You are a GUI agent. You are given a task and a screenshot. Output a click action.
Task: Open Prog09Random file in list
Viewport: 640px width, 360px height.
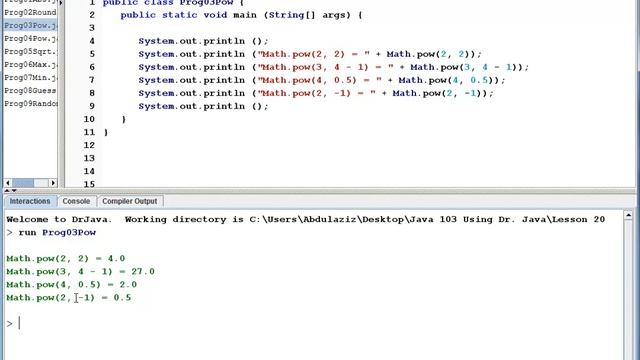30,104
